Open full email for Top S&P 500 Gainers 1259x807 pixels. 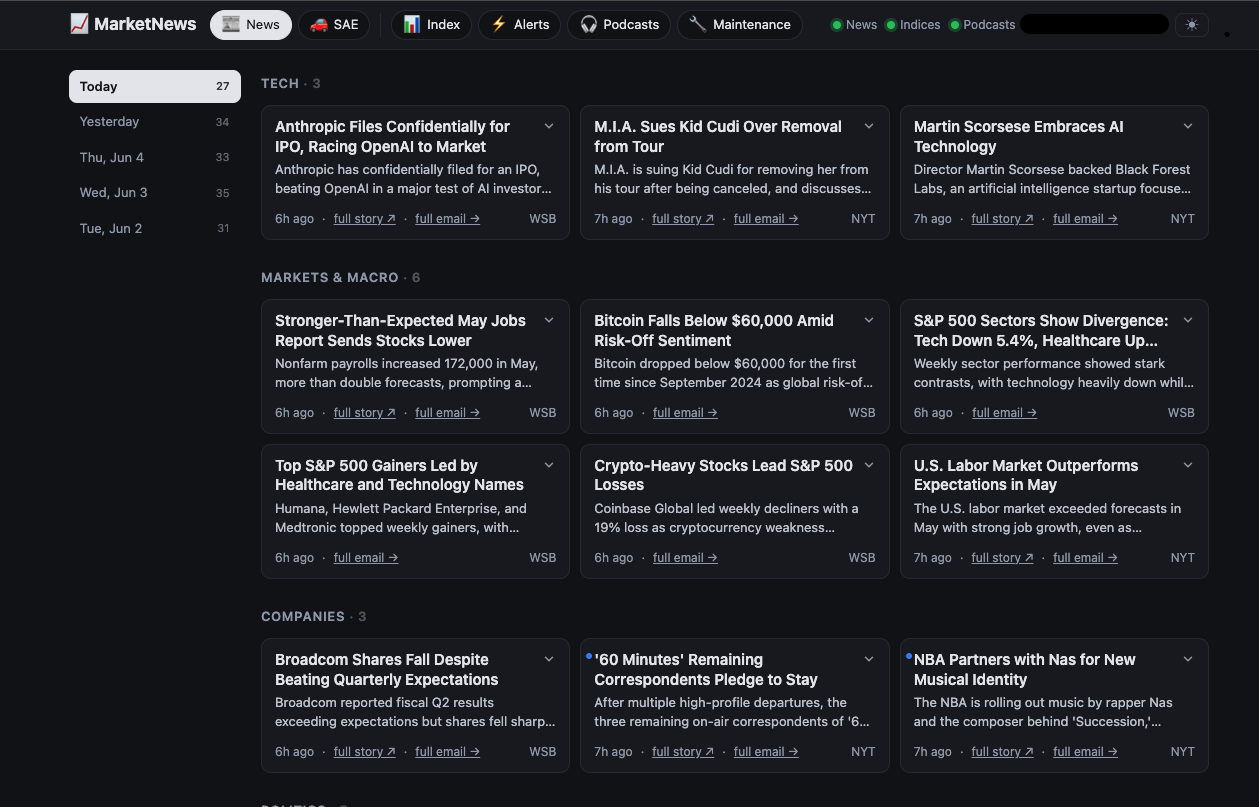[x=366, y=558]
